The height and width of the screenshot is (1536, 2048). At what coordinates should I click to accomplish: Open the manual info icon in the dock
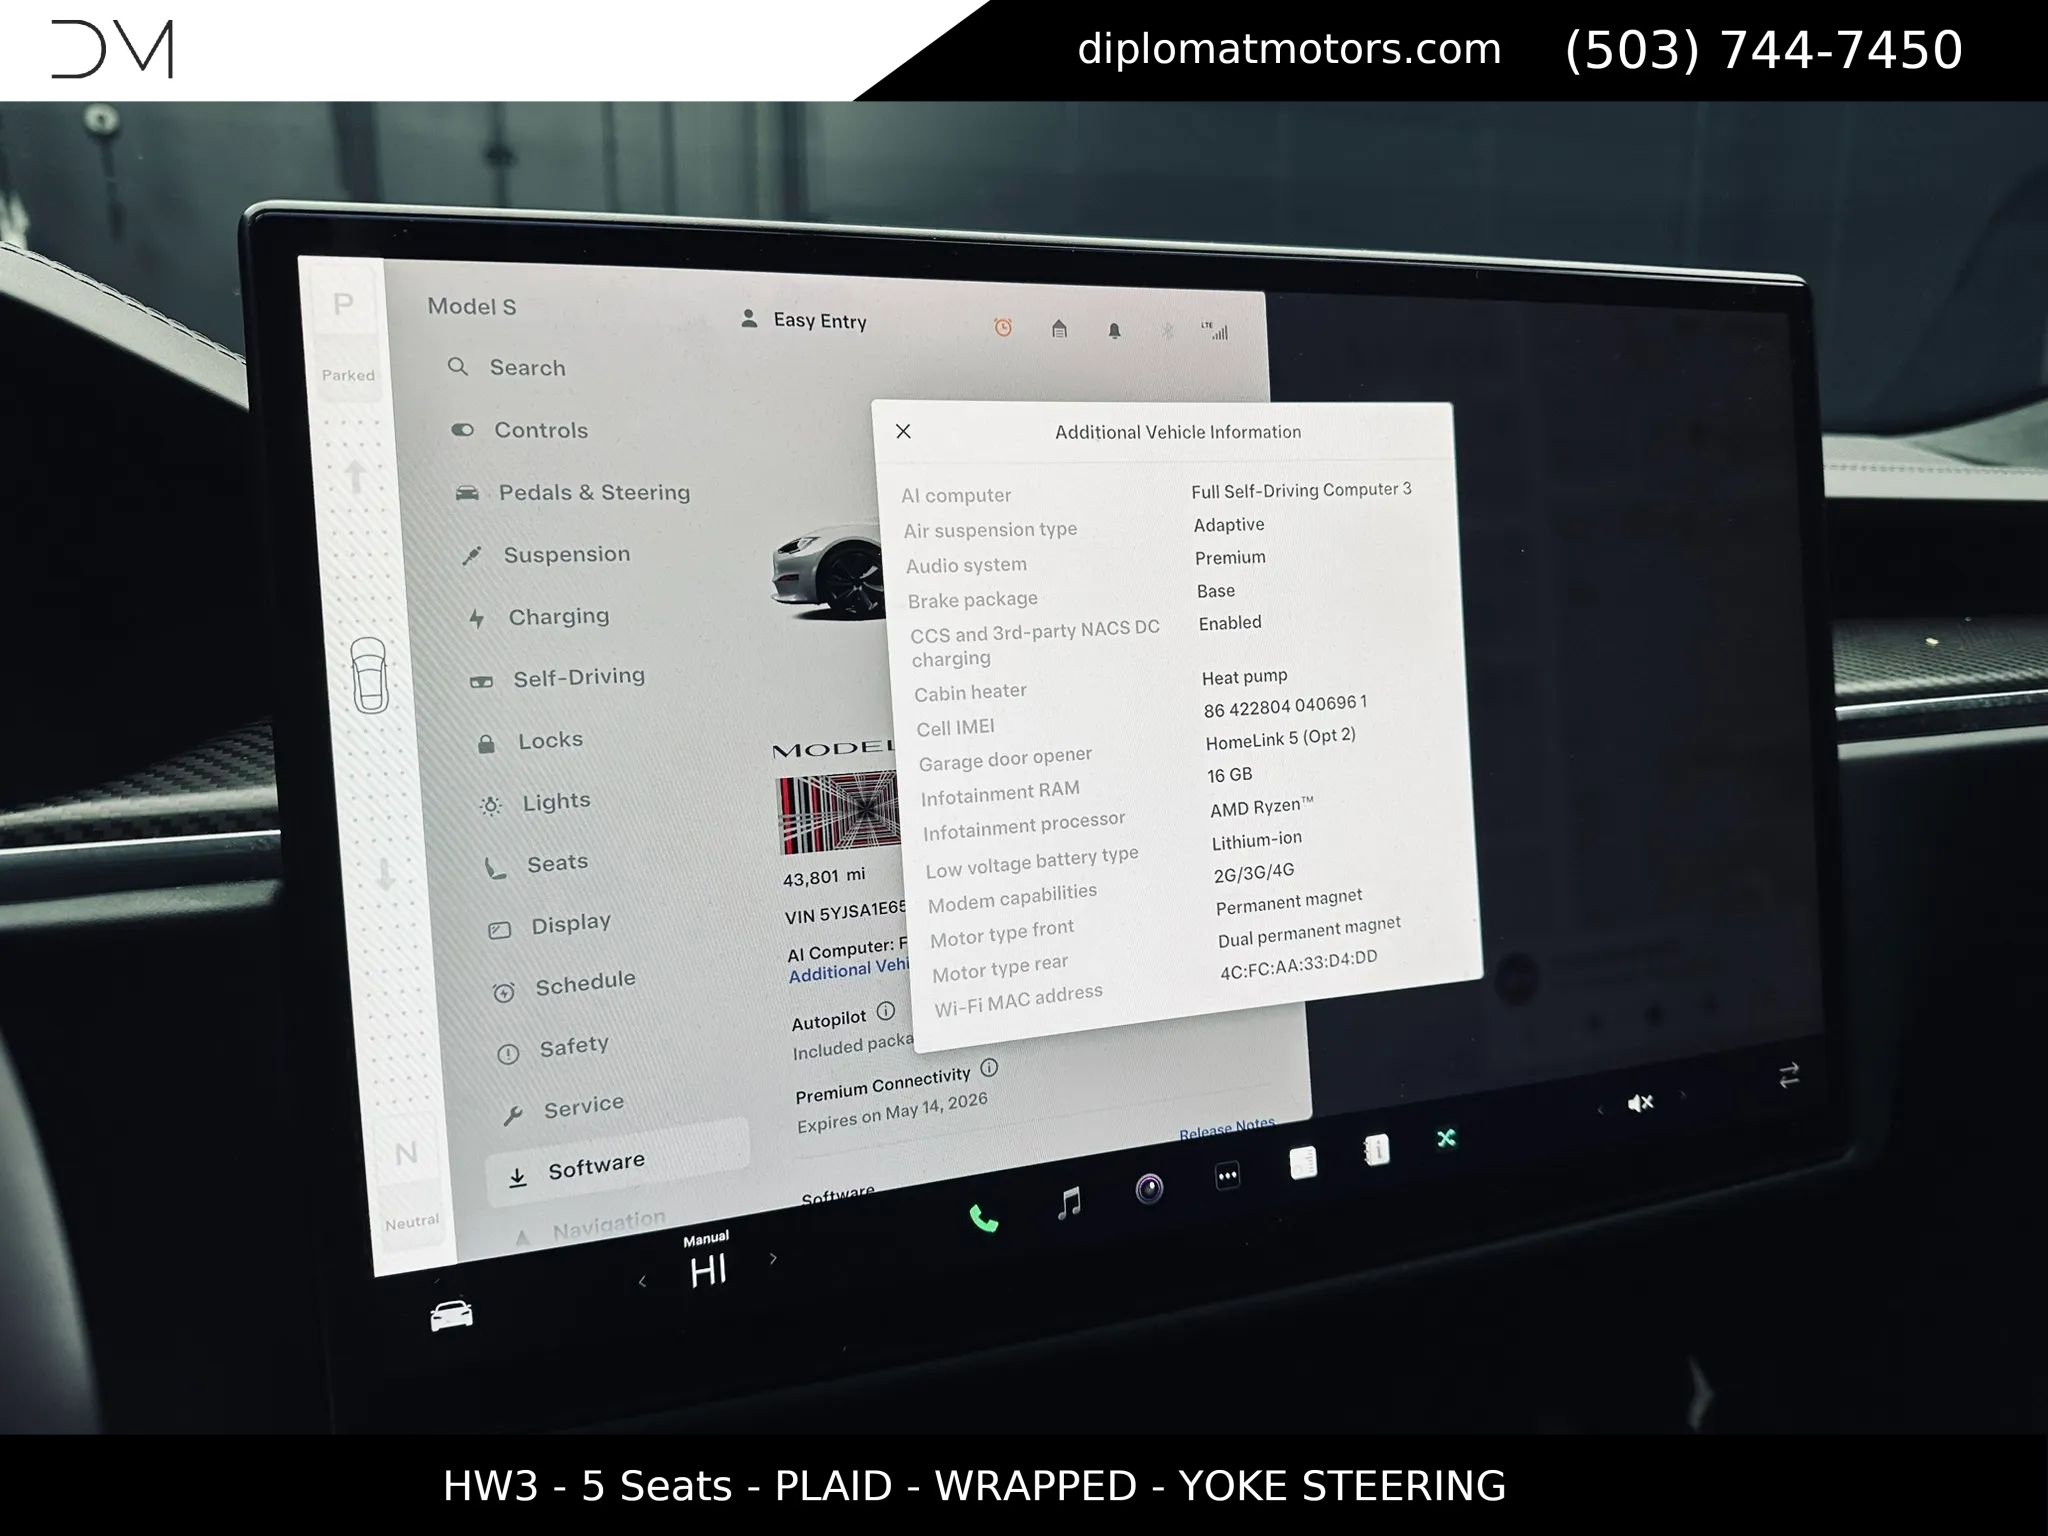1376,1150
